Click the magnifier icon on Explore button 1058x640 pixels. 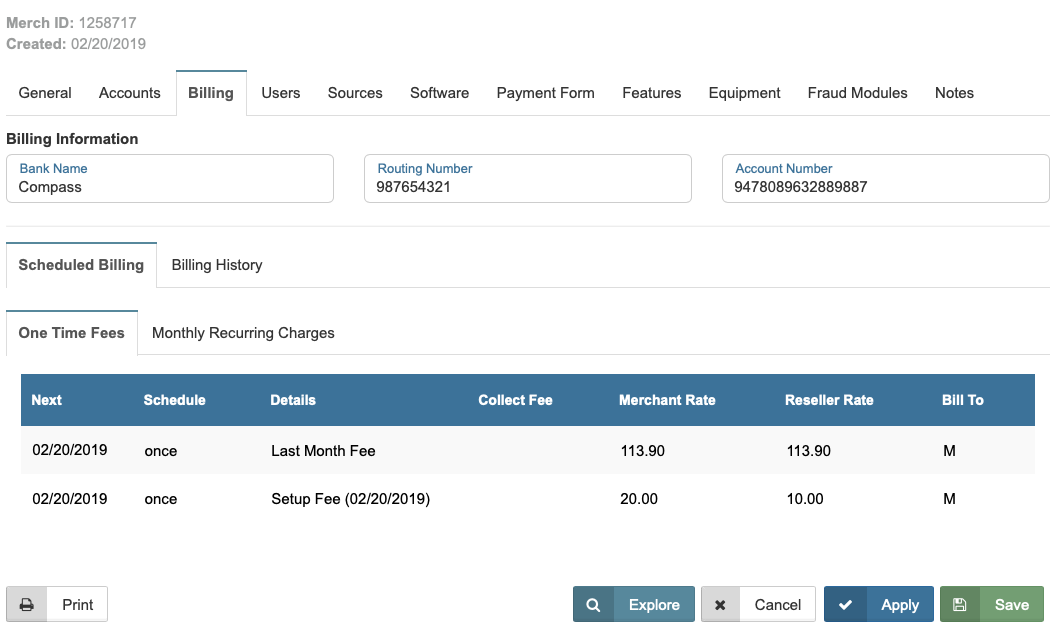[x=593, y=605]
